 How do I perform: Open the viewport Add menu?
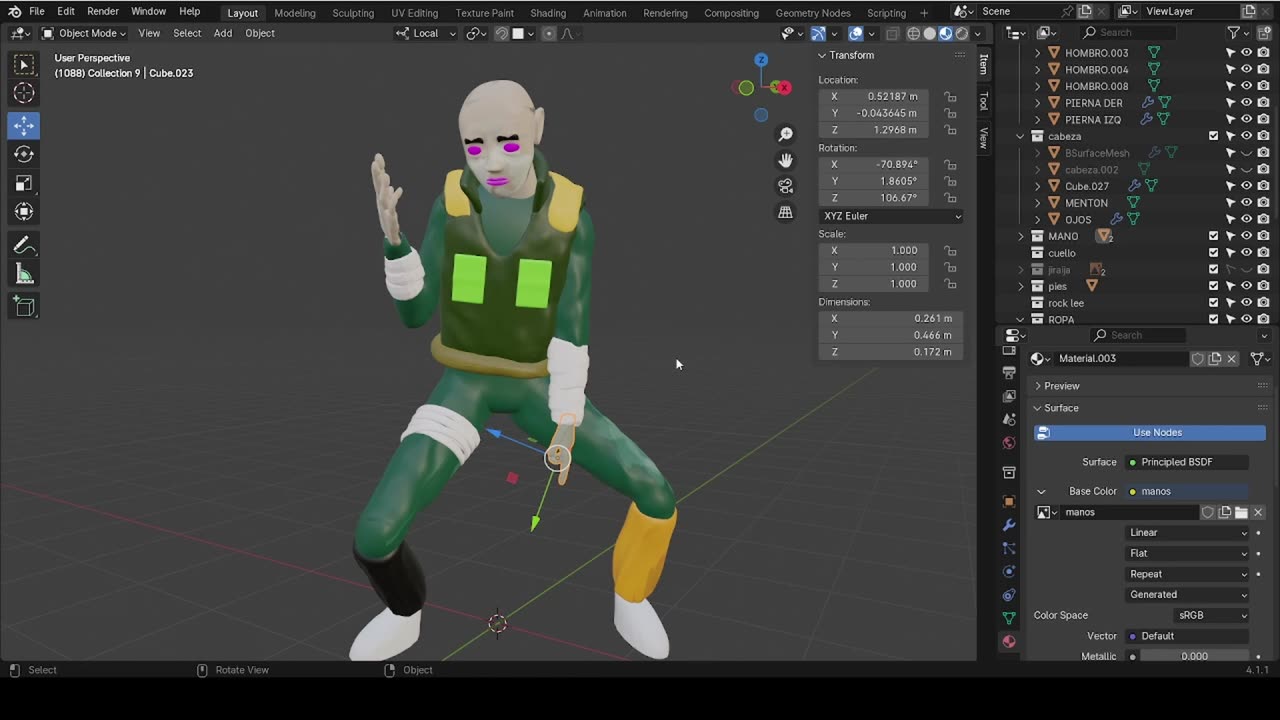pyautogui.click(x=223, y=33)
